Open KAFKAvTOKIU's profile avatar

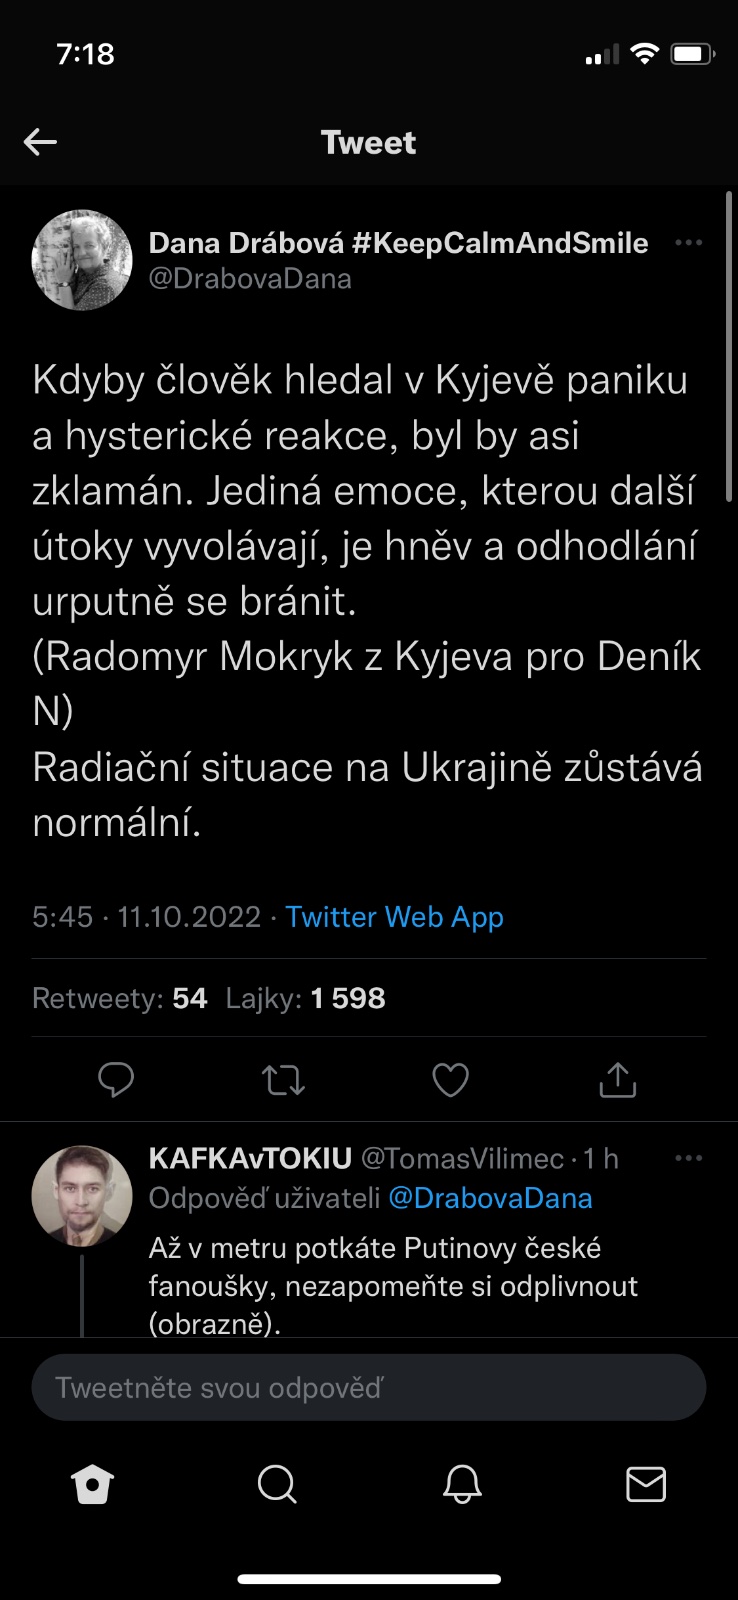pyautogui.click(x=82, y=1195)
